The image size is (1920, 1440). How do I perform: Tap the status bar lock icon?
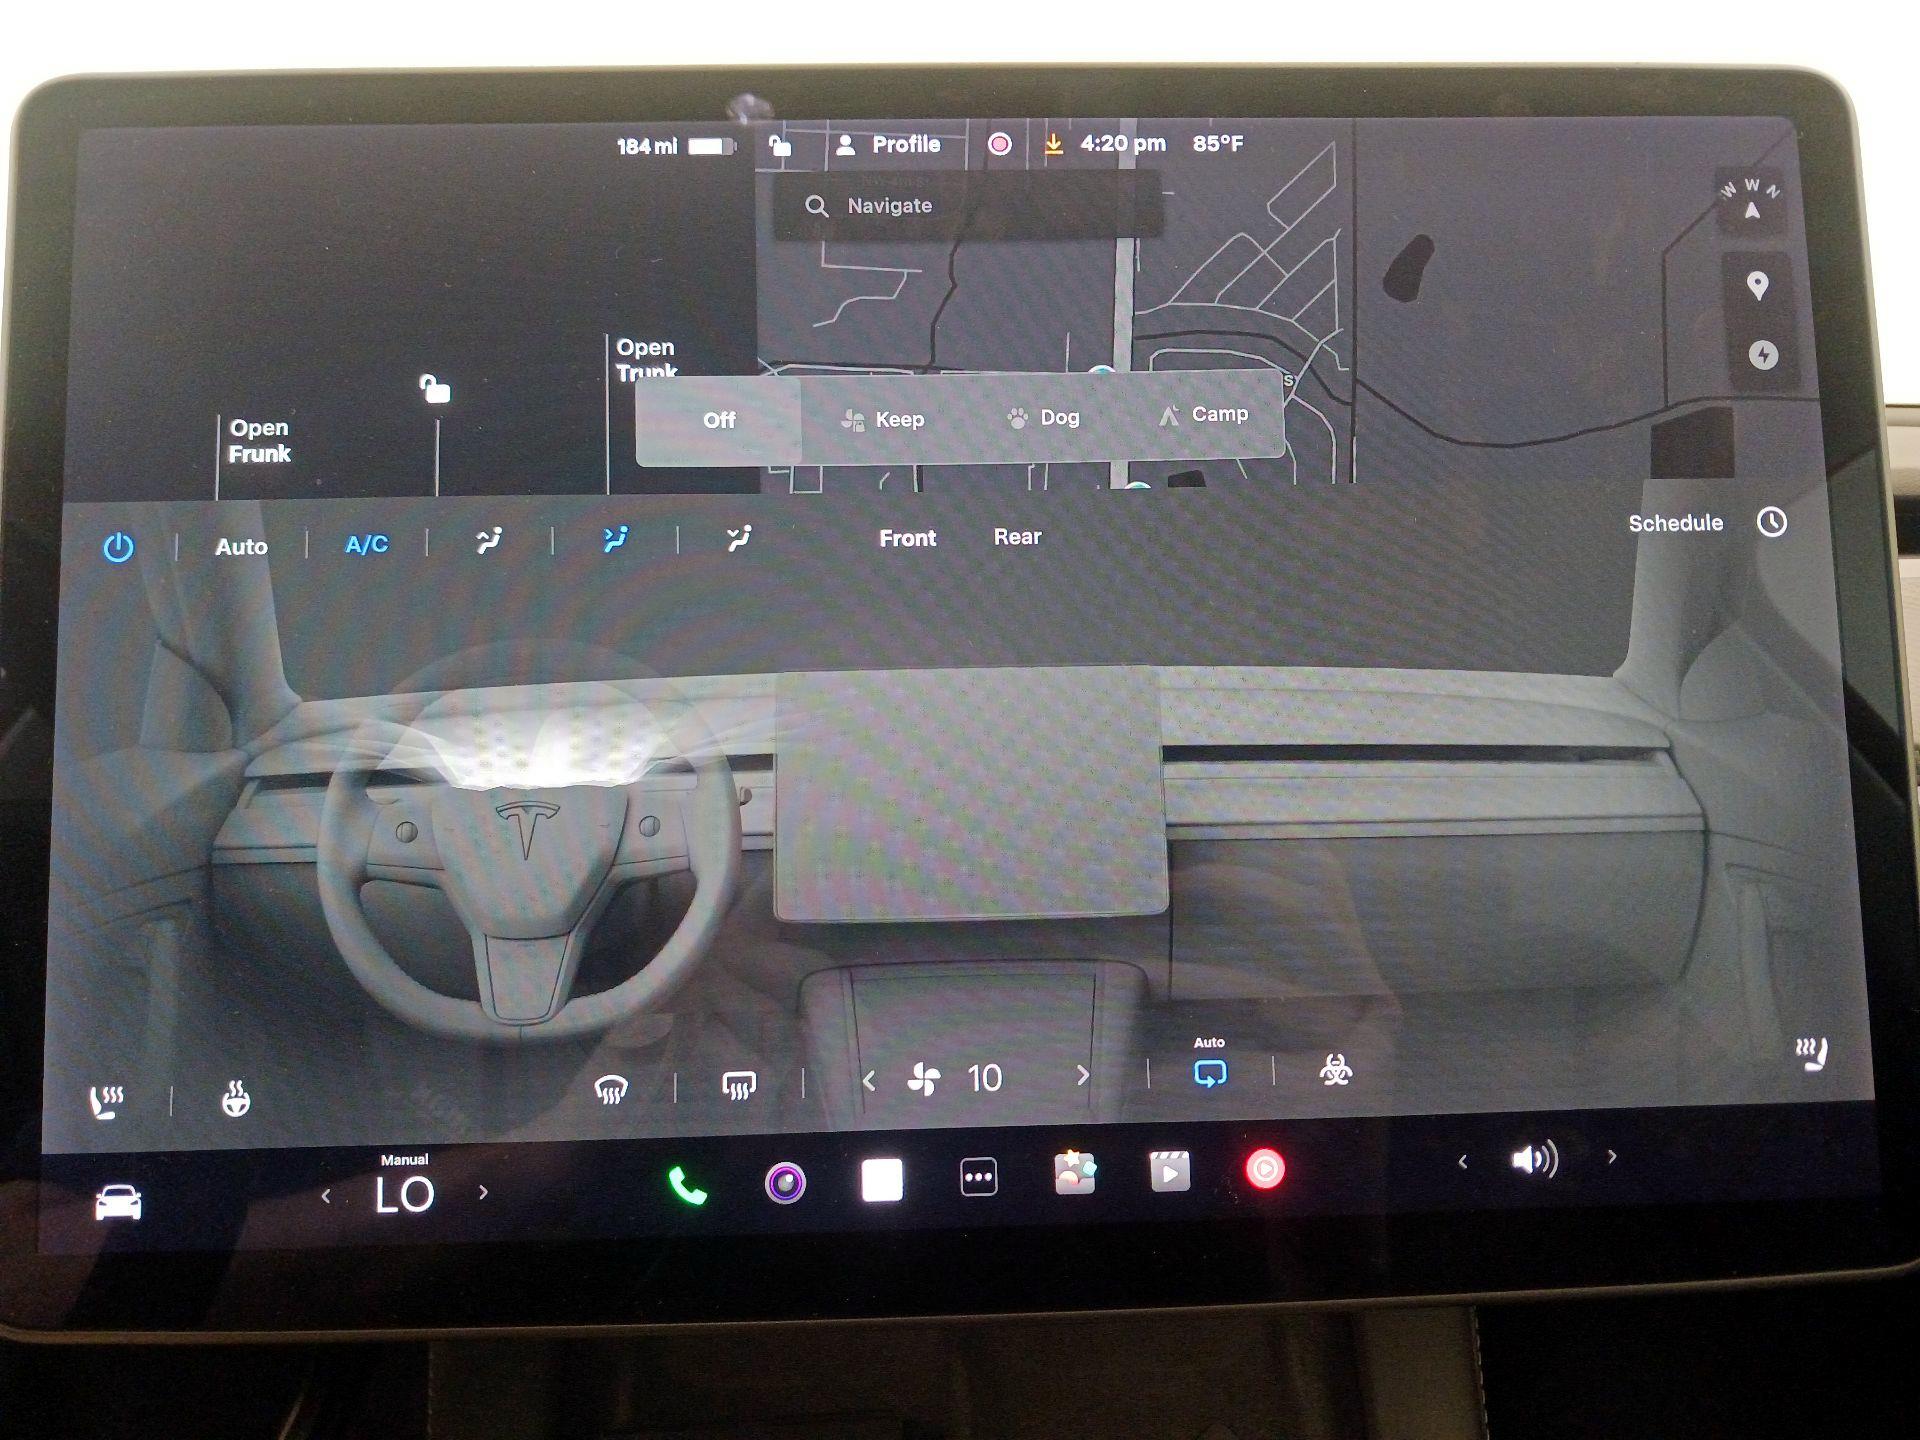pyautogui.click(x=780, y=146)
